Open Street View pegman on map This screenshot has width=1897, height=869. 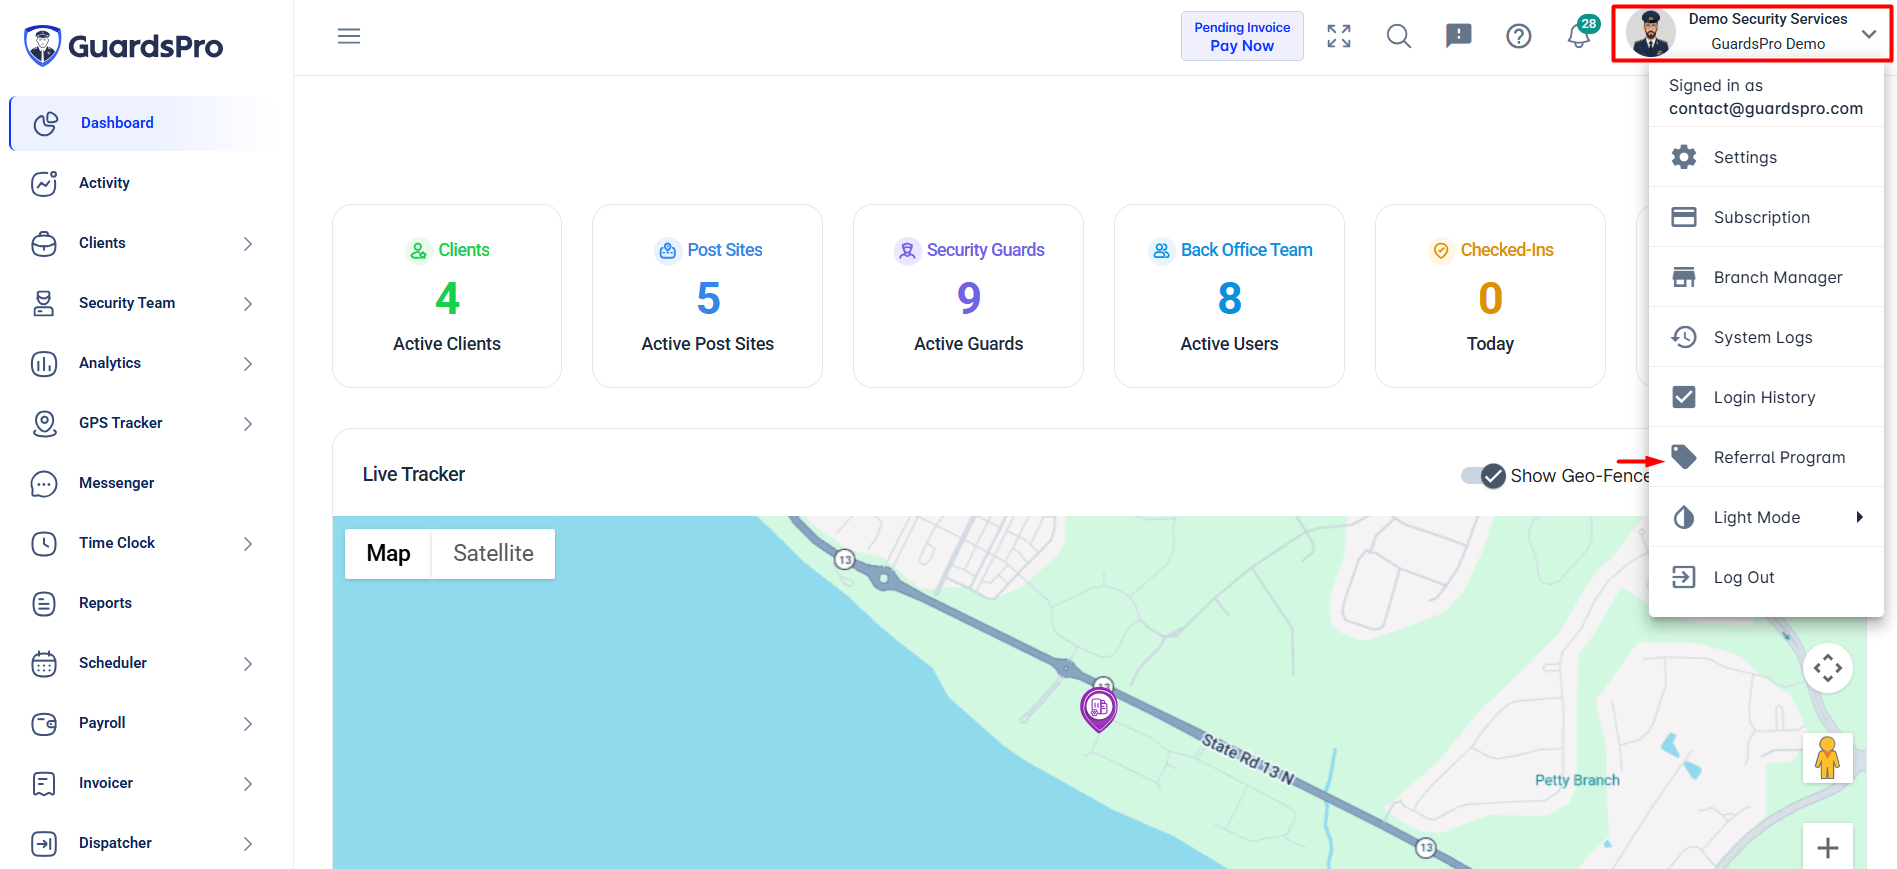[1828, 758]
